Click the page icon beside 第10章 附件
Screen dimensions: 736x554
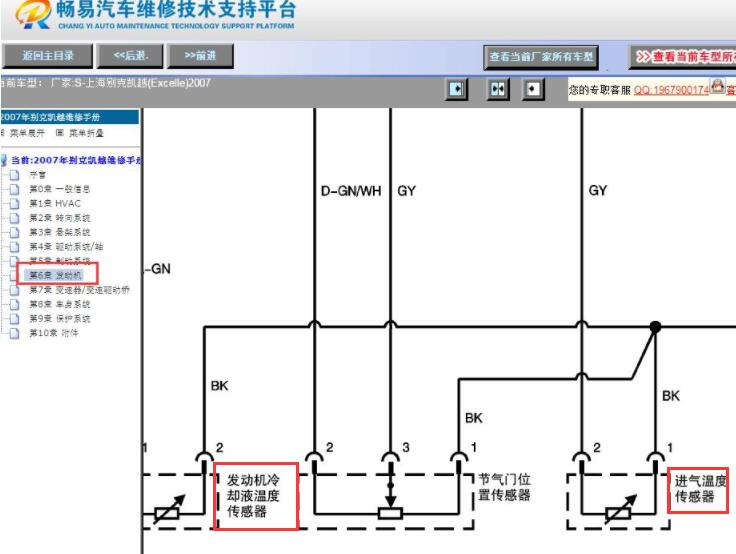click(15, 333)
